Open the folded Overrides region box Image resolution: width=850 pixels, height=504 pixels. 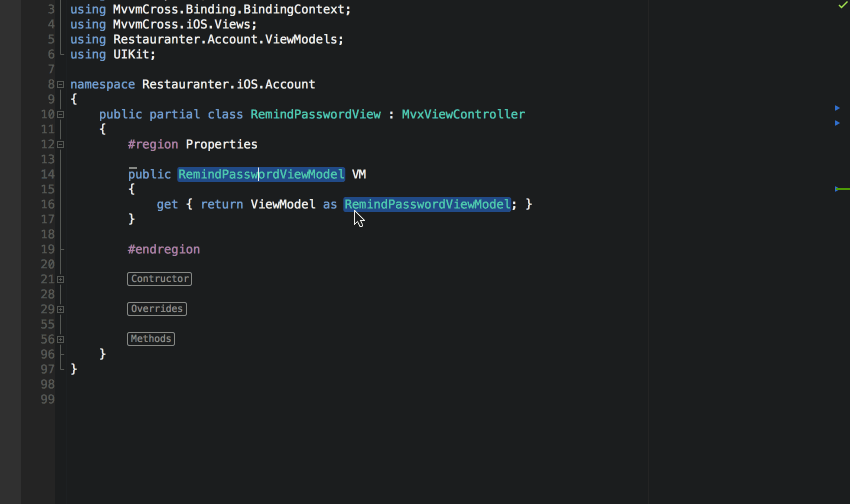click(x=157, y=309)
